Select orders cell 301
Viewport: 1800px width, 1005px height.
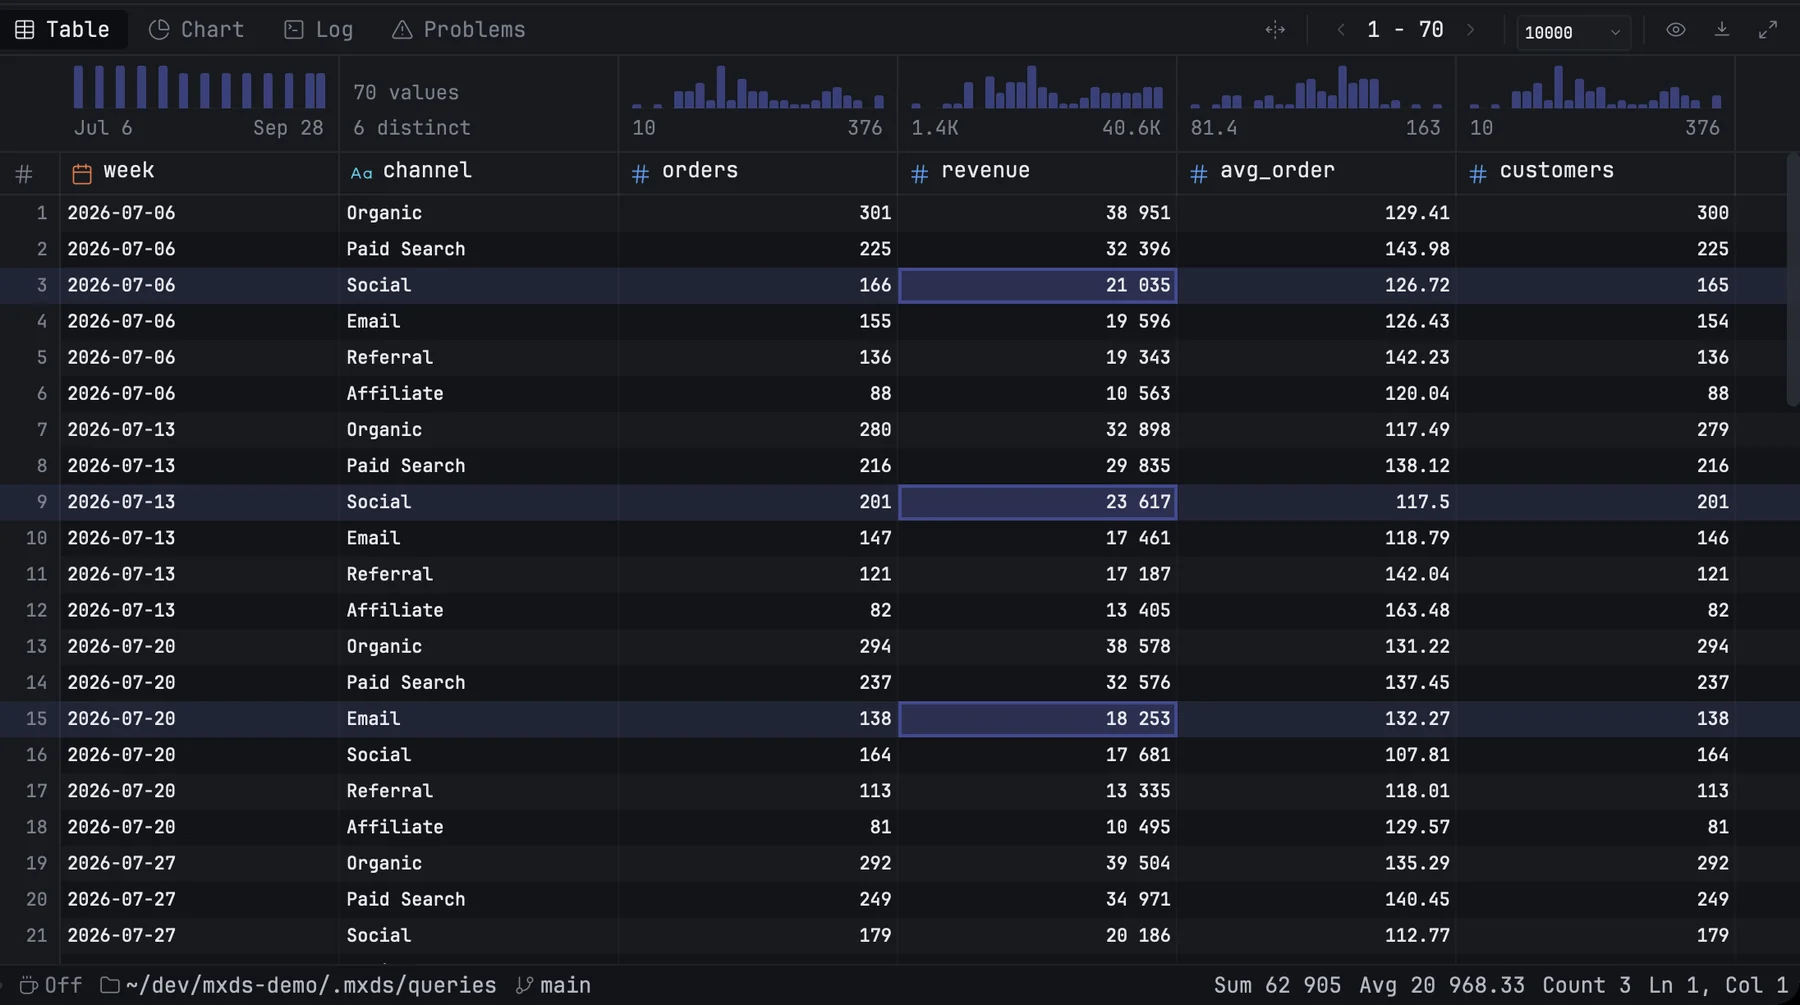coord(757,213)
